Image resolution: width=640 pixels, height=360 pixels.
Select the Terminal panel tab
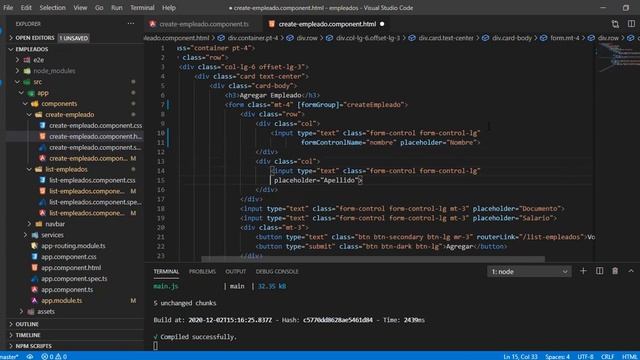166,271
